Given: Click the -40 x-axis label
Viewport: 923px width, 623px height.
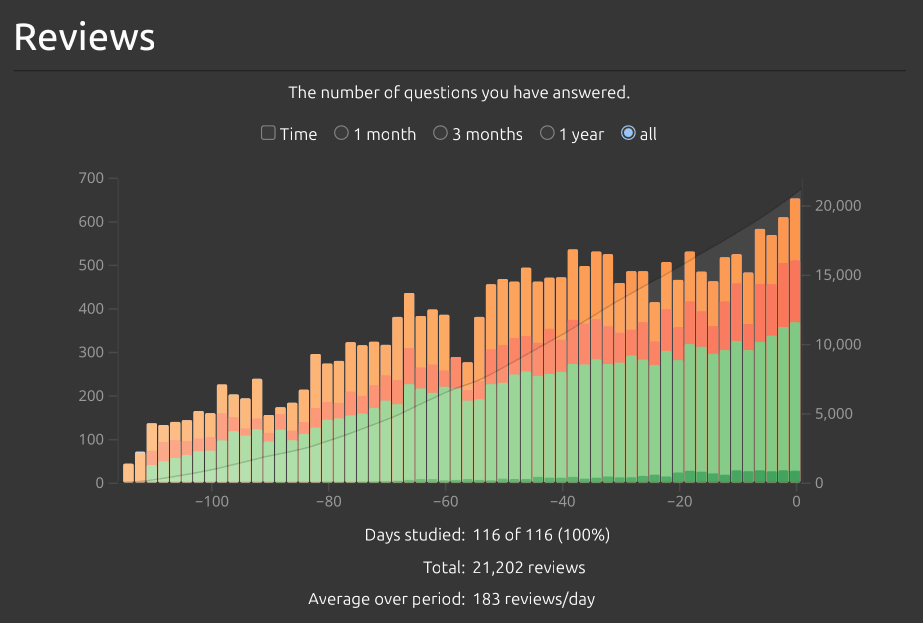Looking at the screenshot, I should 562,502.
